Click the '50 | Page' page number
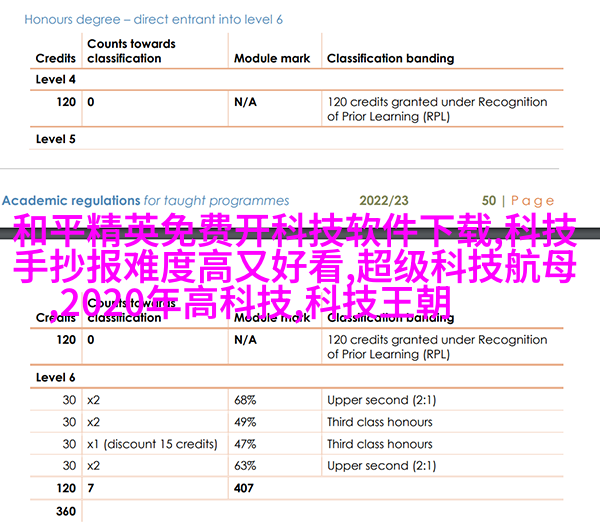This screenshot has width=600, height=524. coord(518,201)
